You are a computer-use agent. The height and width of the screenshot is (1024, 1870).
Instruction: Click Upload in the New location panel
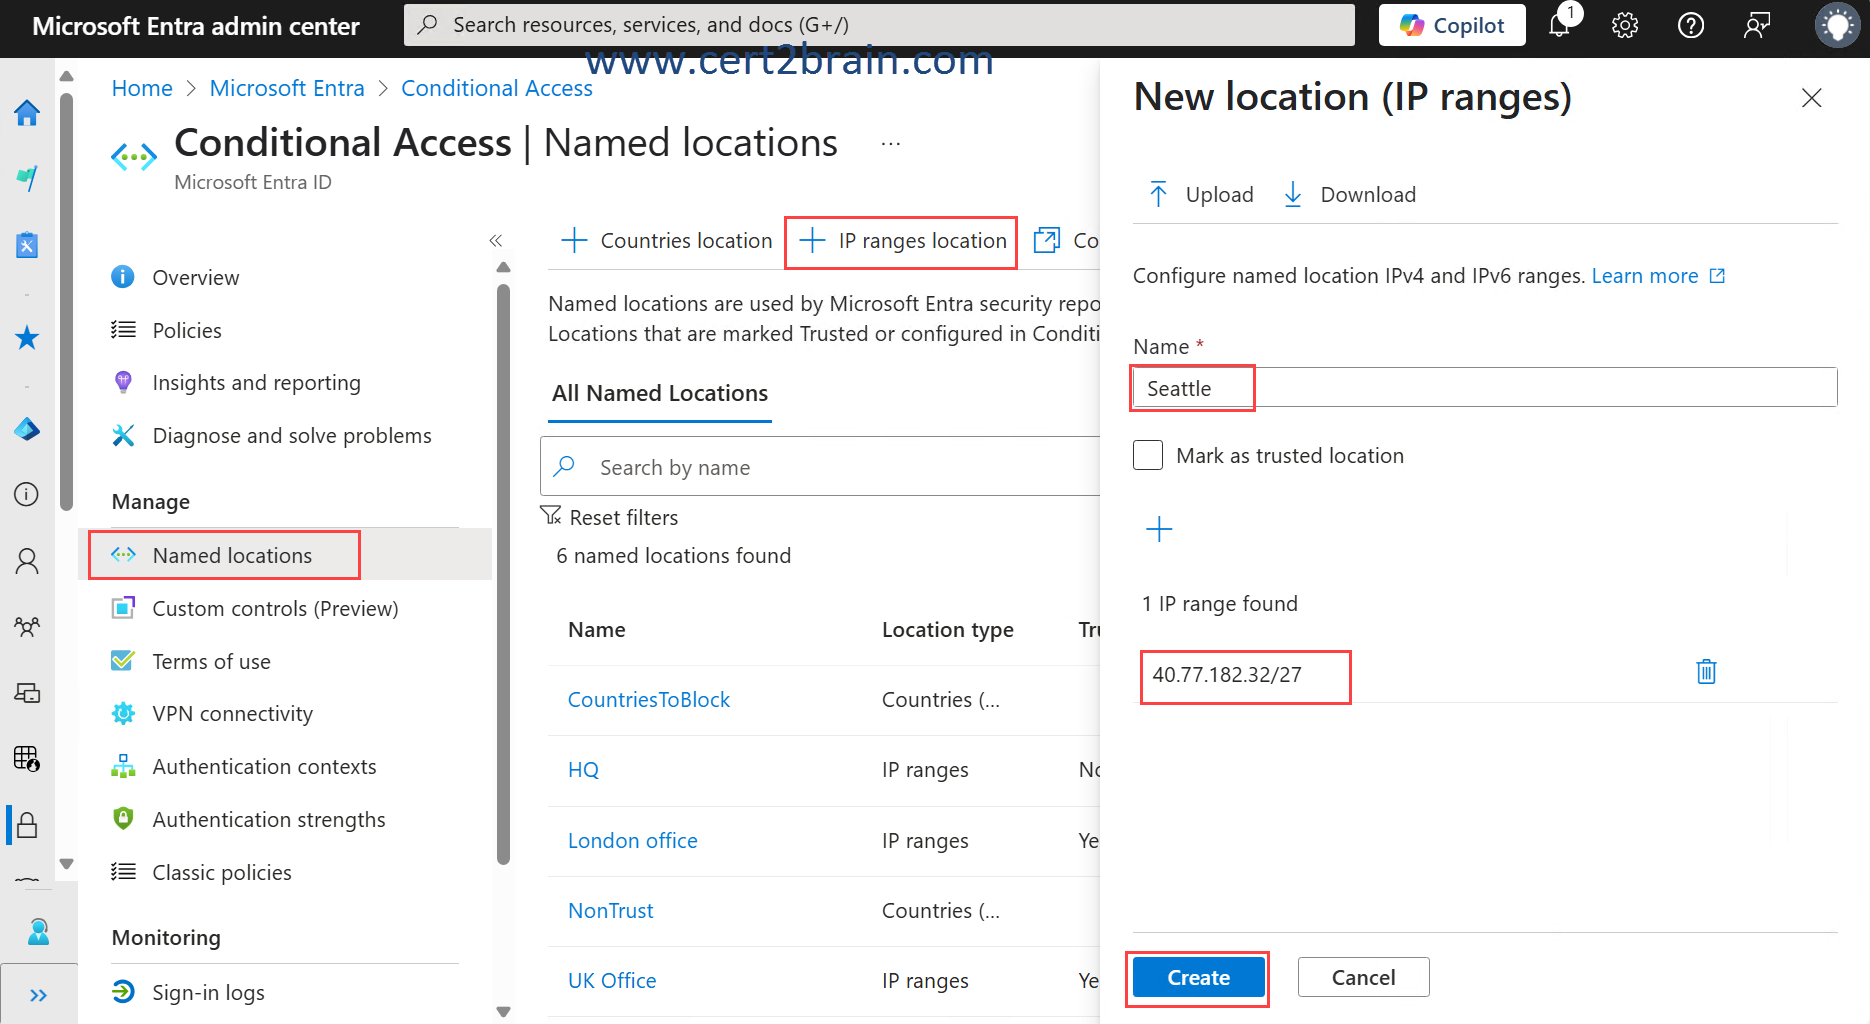[x=1200, y=194]
